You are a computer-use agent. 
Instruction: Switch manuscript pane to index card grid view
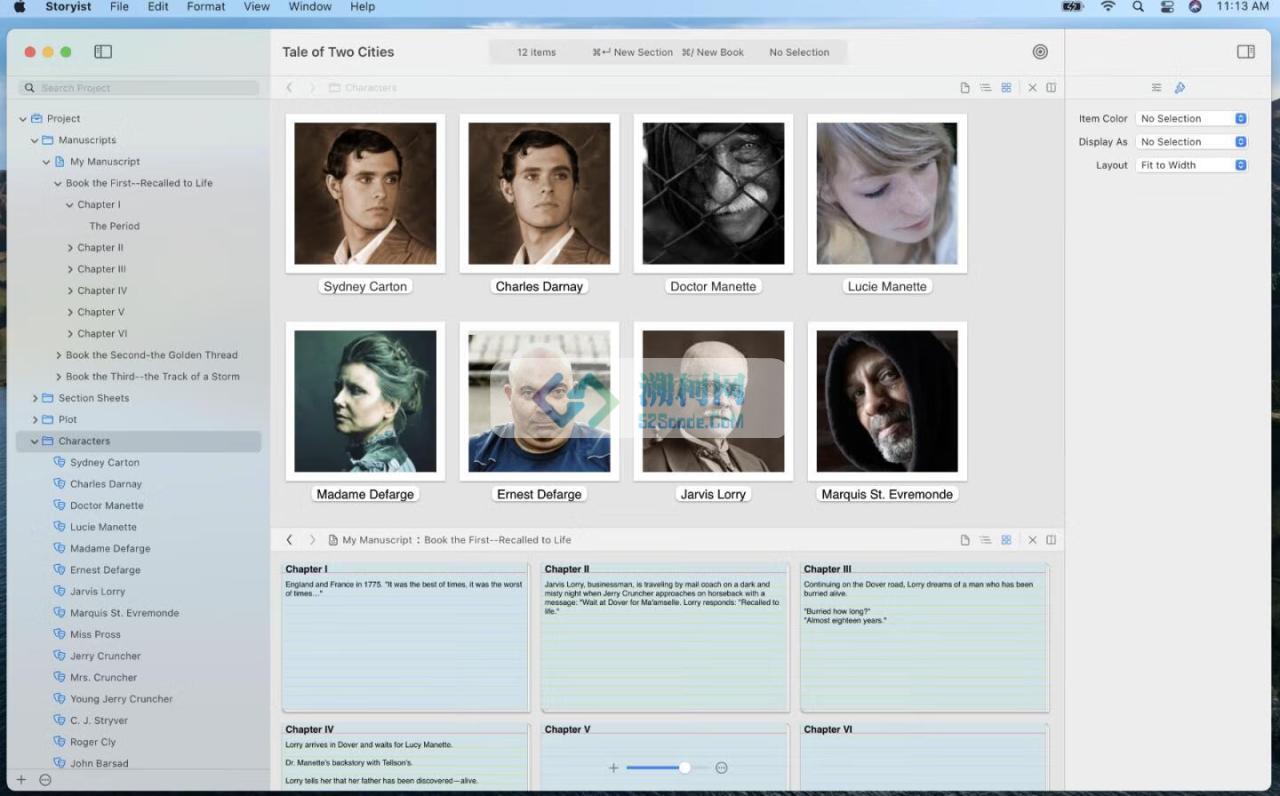(1006, 540)
